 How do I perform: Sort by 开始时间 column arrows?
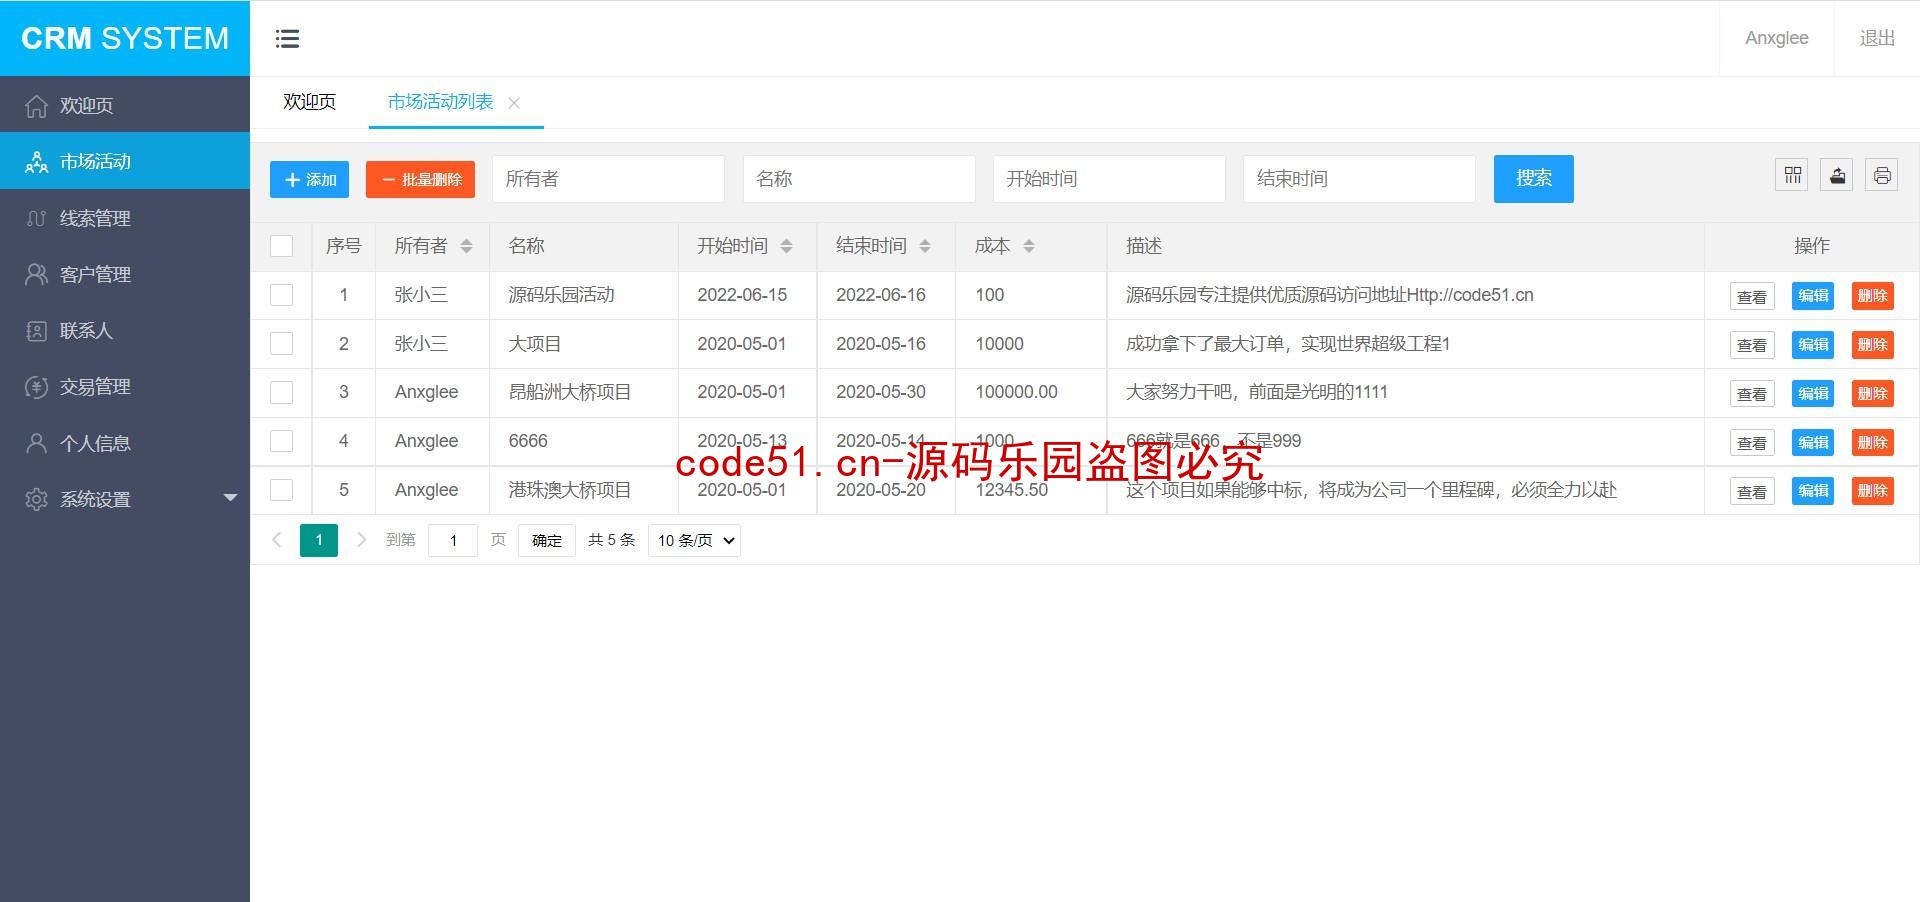pyautogui.click(x=786, y=246)
